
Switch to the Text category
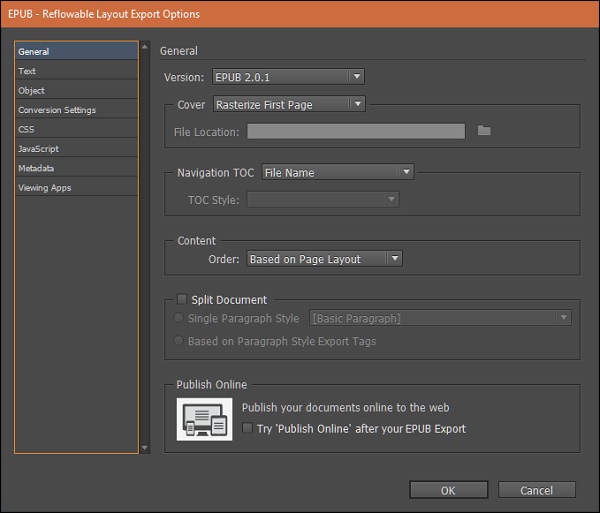point(77,71)
